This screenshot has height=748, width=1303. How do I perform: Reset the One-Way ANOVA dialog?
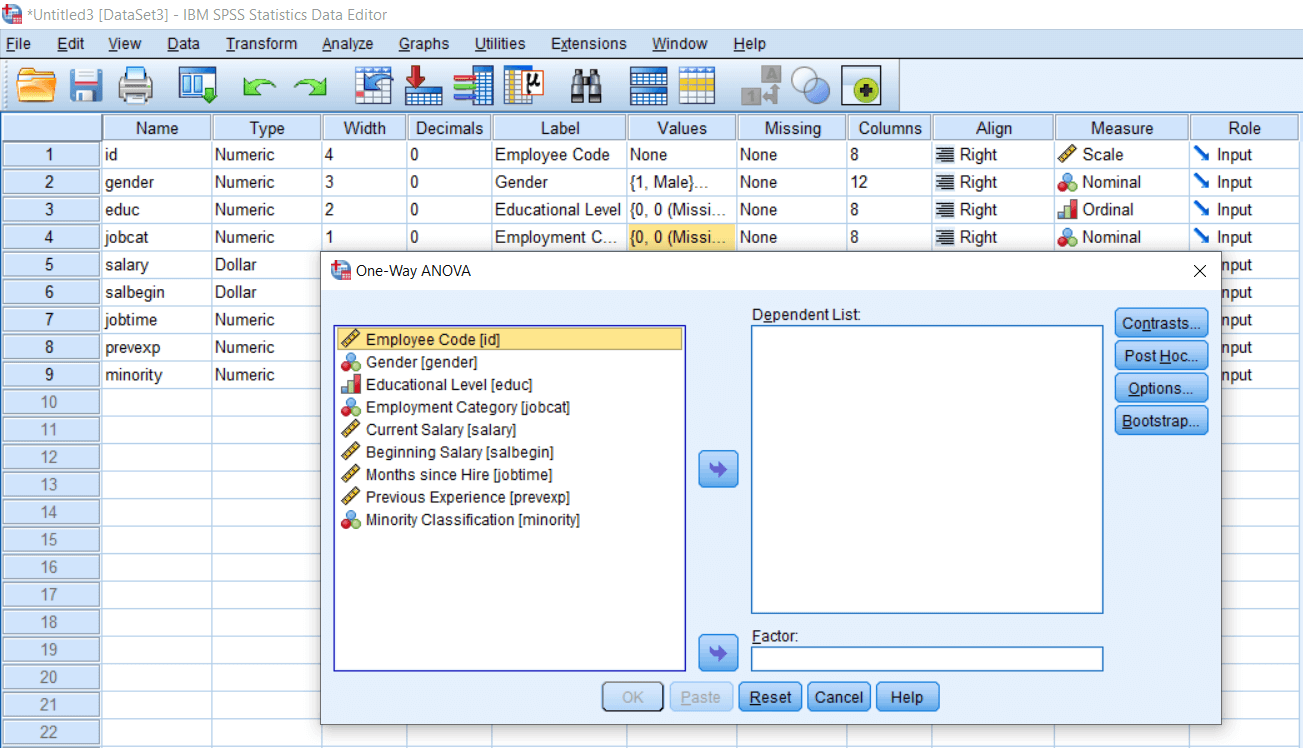pos(770,697)
